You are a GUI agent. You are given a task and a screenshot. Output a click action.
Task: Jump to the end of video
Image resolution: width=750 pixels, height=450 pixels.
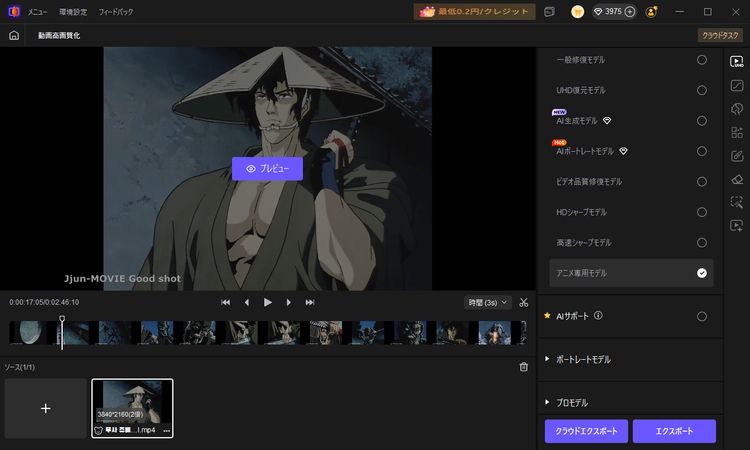310,302
